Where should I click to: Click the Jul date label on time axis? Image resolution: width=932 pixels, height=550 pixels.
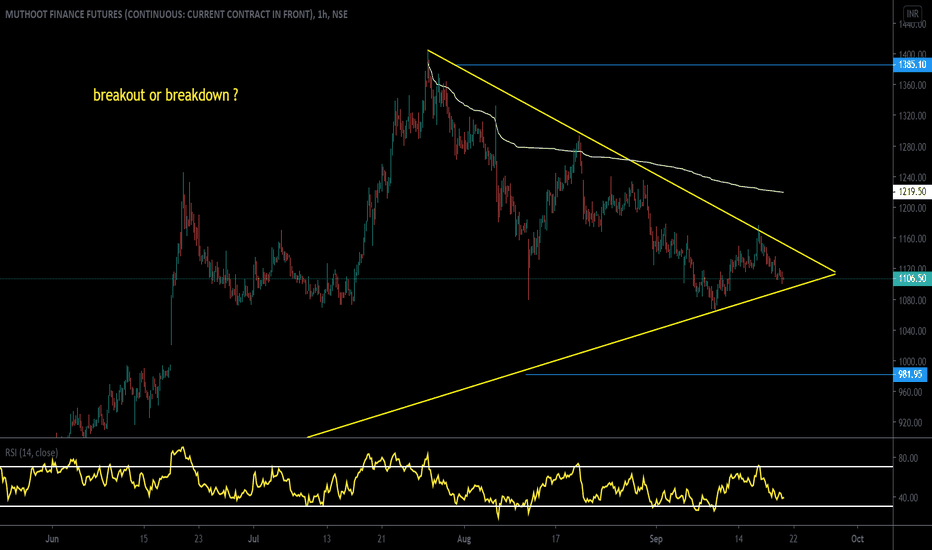pyautogui.click(x=254, y=539)
